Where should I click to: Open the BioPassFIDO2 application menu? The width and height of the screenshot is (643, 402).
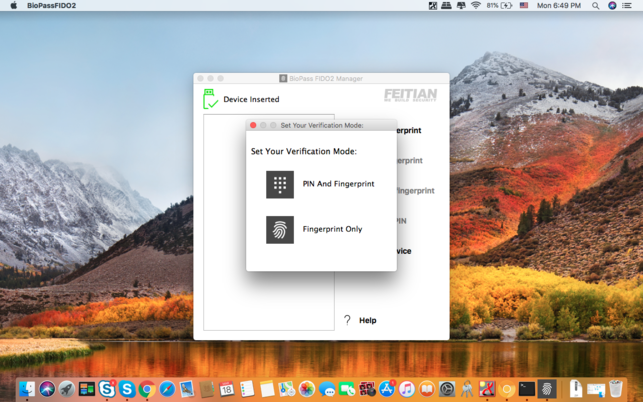(51, 5)
